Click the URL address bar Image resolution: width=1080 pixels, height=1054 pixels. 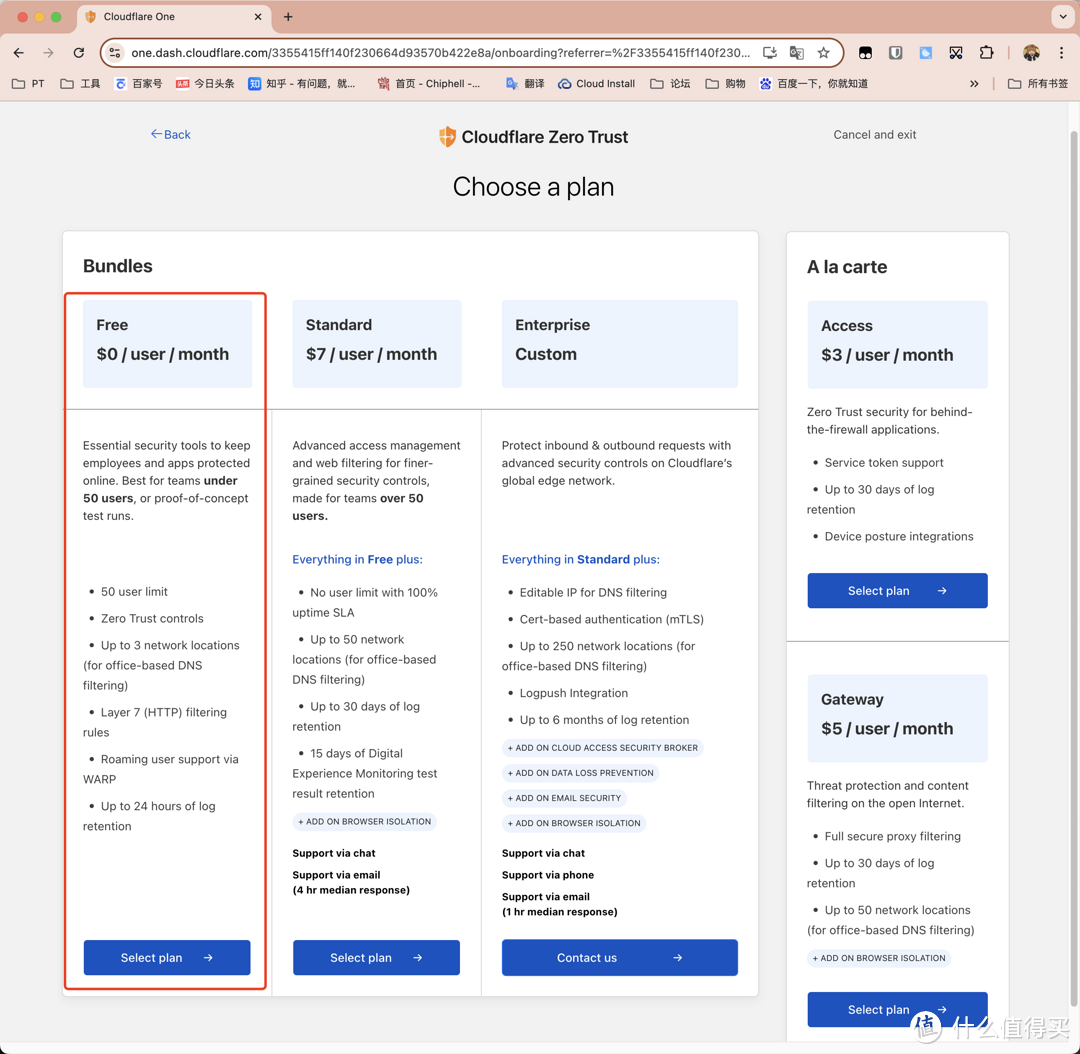tap(440, 53)
